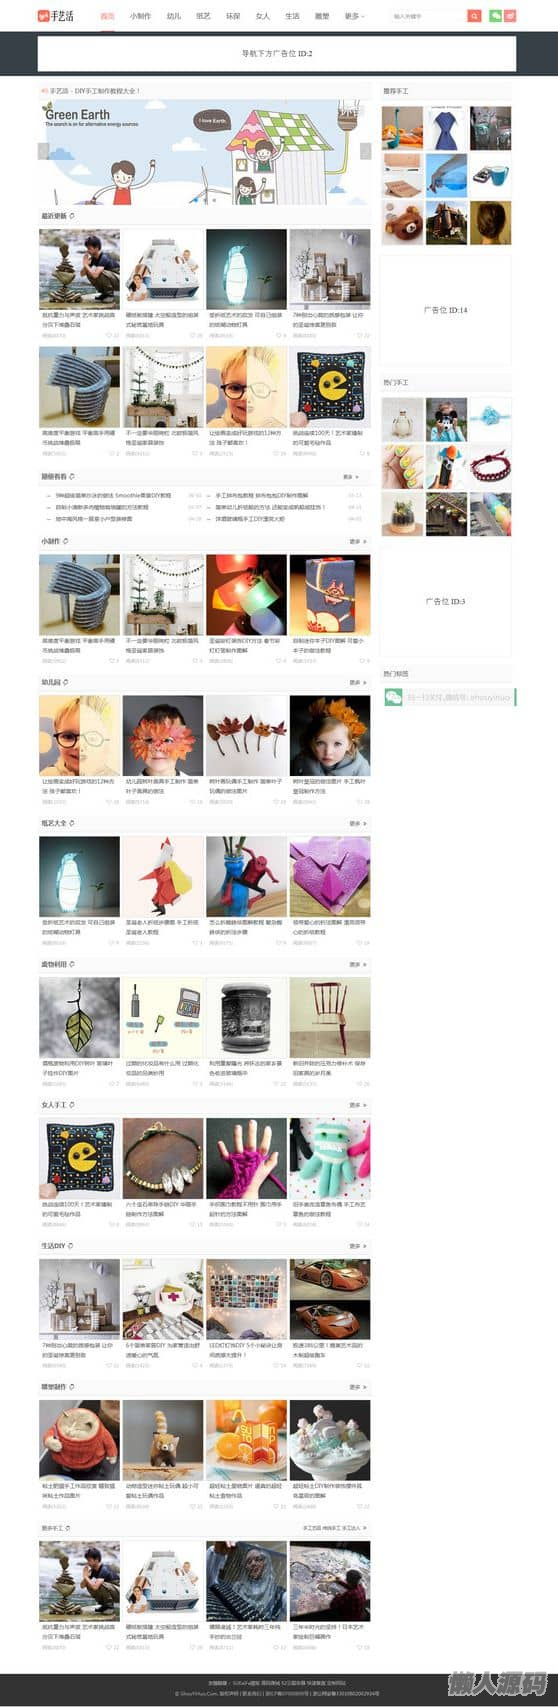Expand the 更多 dropdown in navigation bar
Screen dimensions: 558x1707
[354, 16]
